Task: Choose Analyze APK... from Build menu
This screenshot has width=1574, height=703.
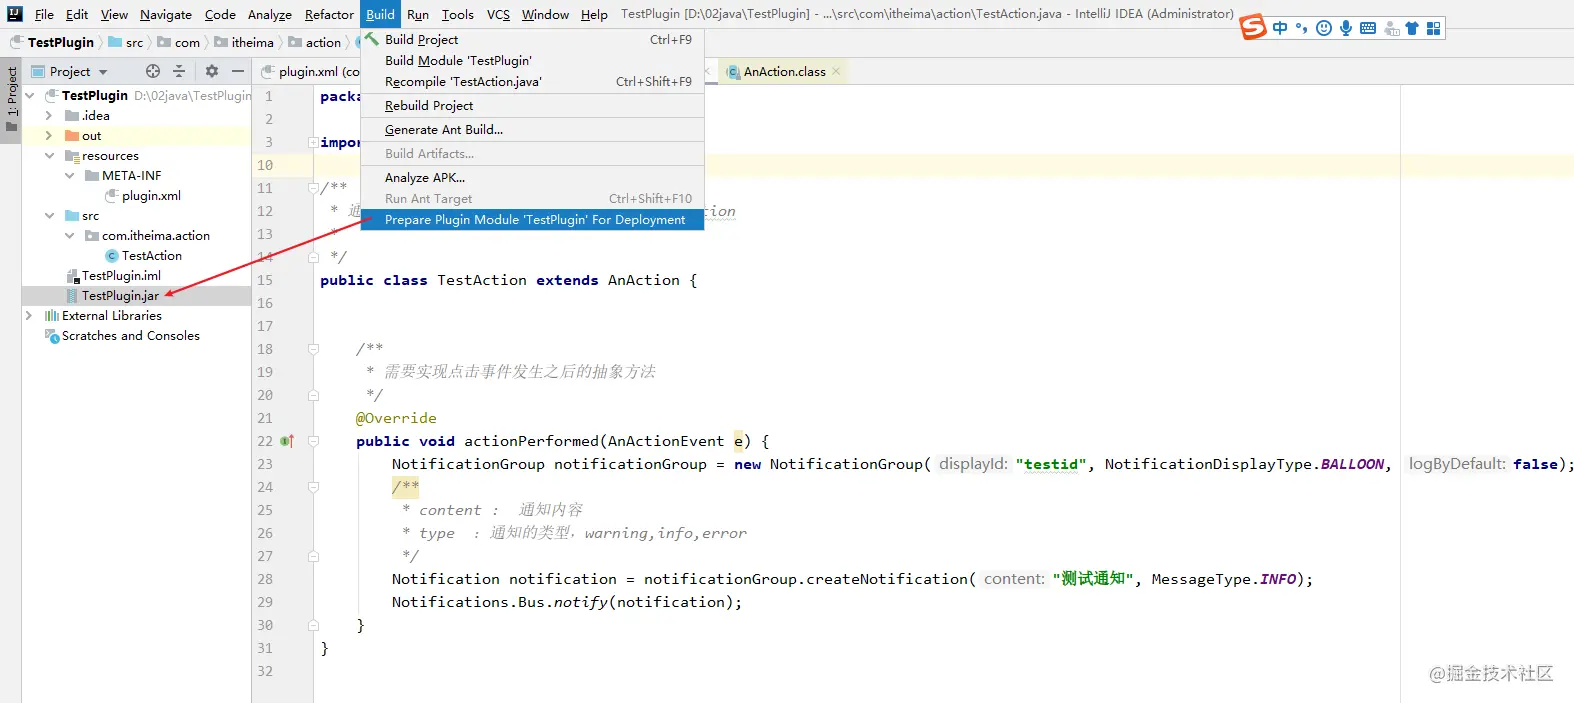Action: click(x=532, y=178)
